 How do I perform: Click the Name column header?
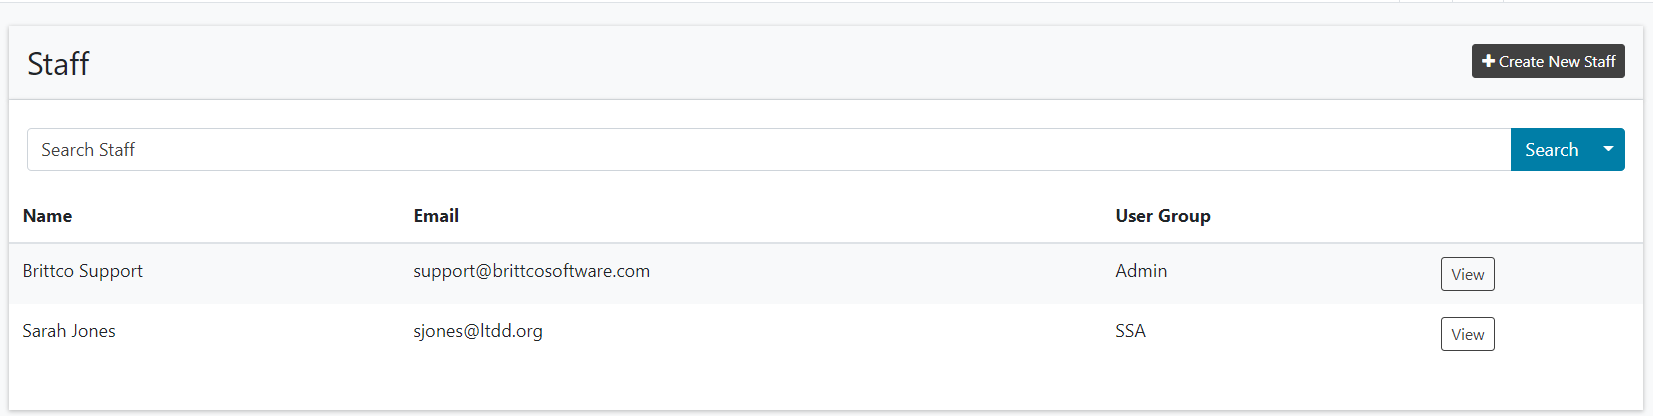point(47,216)
